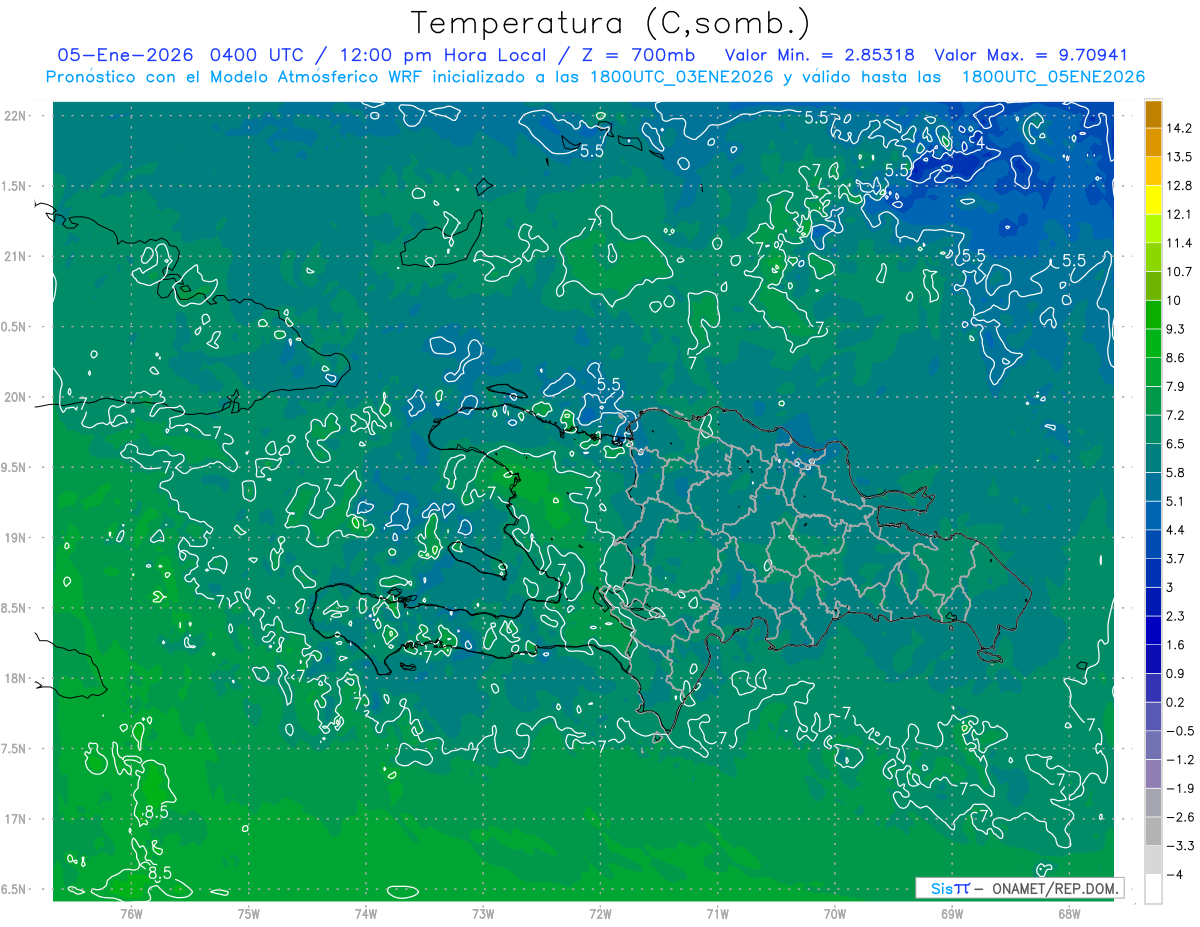This screenshot has width=1200, height=927.
Task: Pick the yellow swatch between 12.1 and 12.8
Action: (x=1153, y=200)
